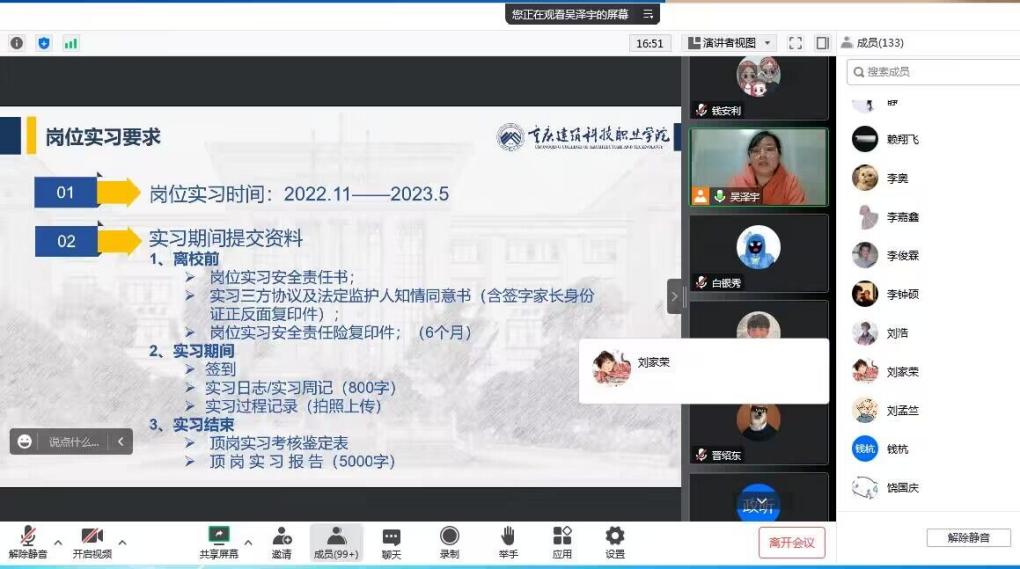This screenshot has width=1020, height=569.
Task: Check the green network signal icon
Action: (71, 43)
